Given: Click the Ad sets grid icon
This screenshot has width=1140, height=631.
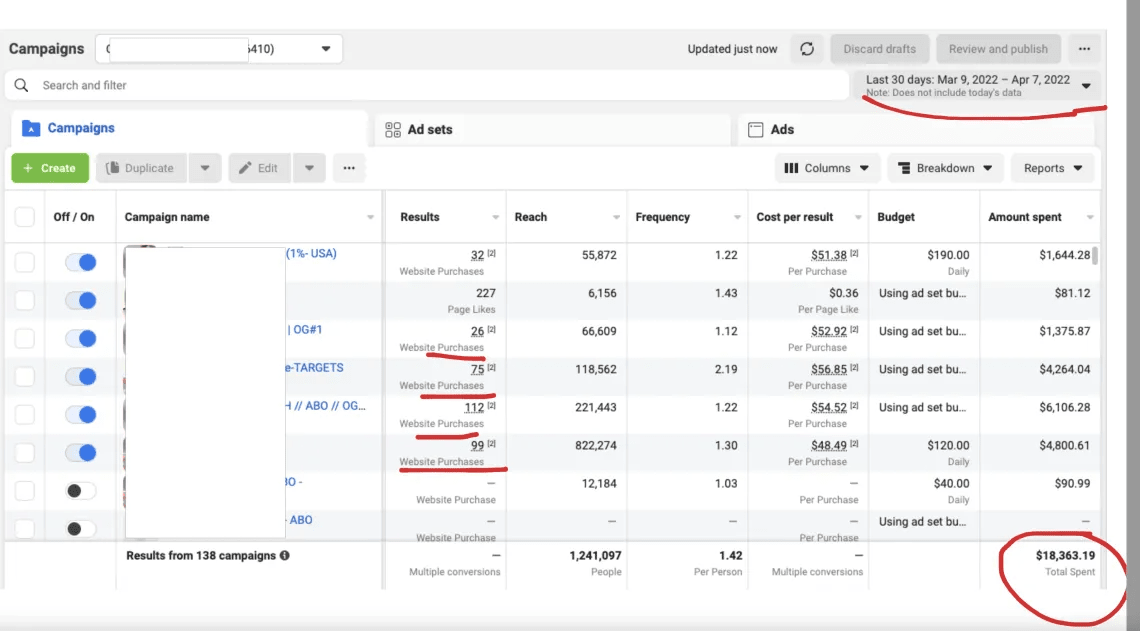Looking at the screenshot, I should [393, 129].
